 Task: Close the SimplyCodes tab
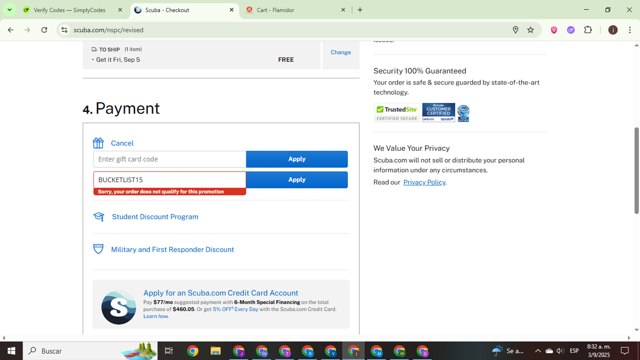click(x=120, y=10)
